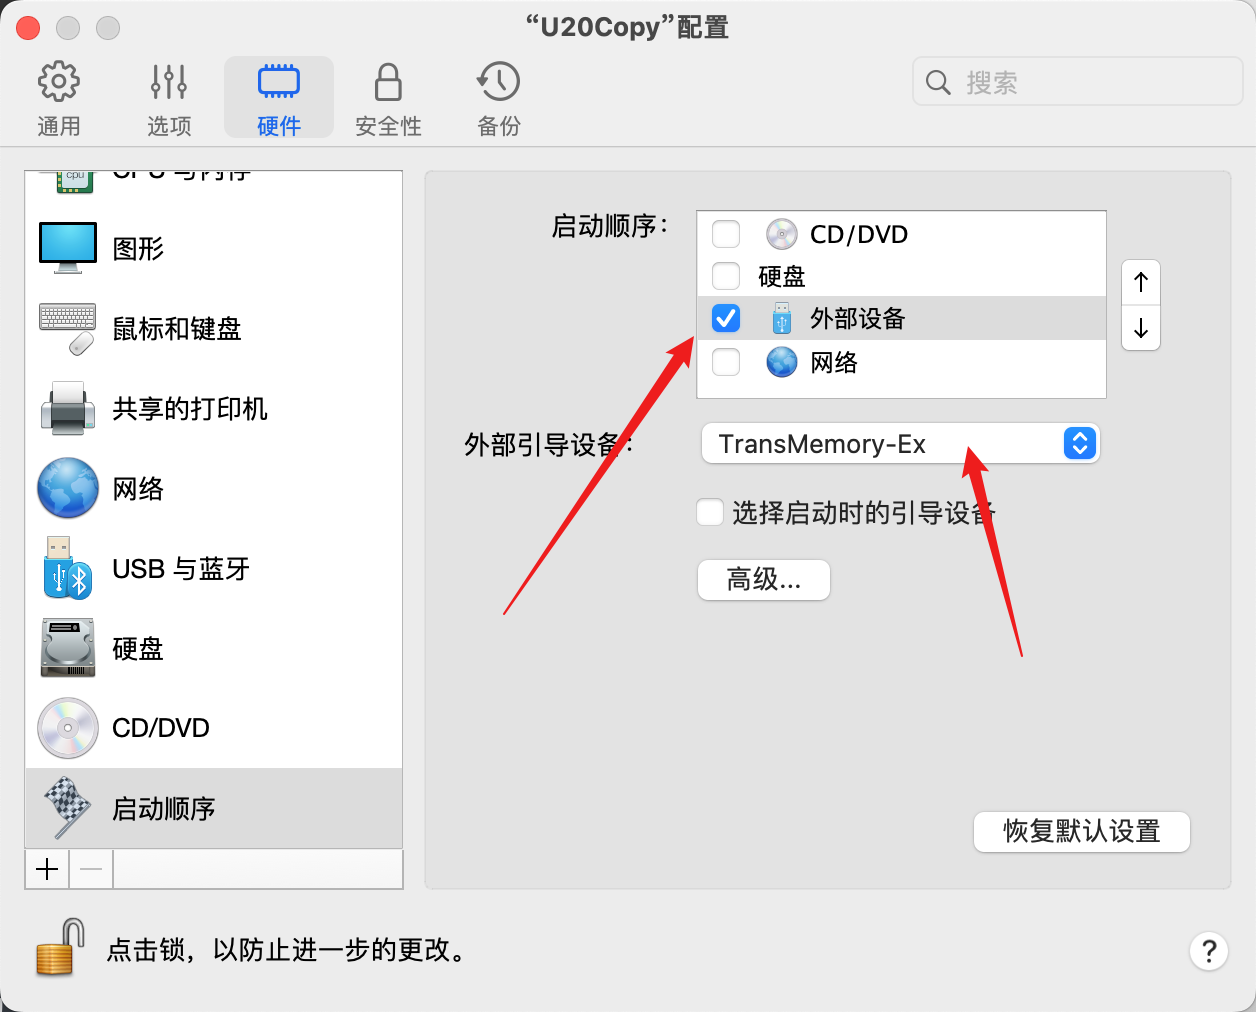Open the TransMemory-Ex external boot device dropdown
This screenshot has height=1012, width=1256.
tap(900, 444)
